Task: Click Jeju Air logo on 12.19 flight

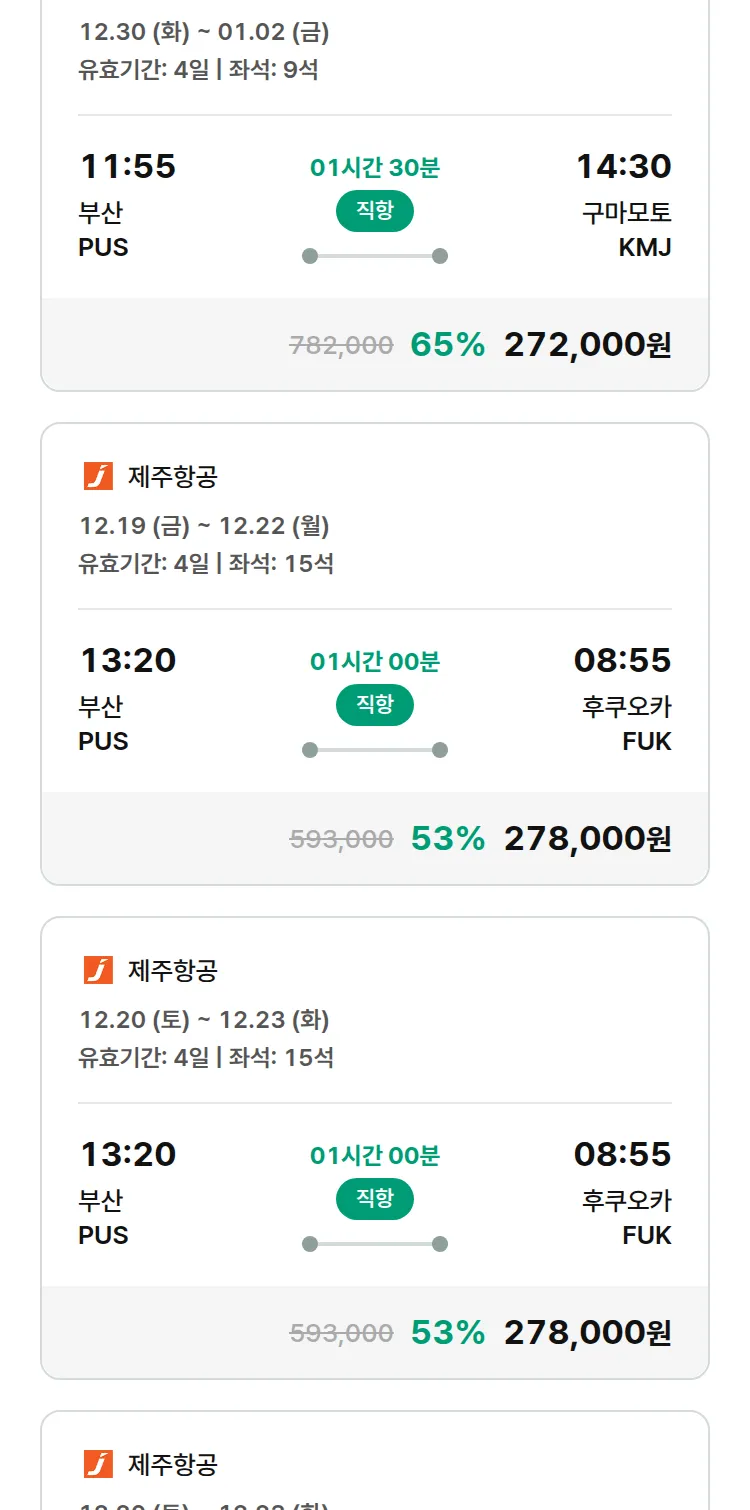Action: click(x=98, y=476)
